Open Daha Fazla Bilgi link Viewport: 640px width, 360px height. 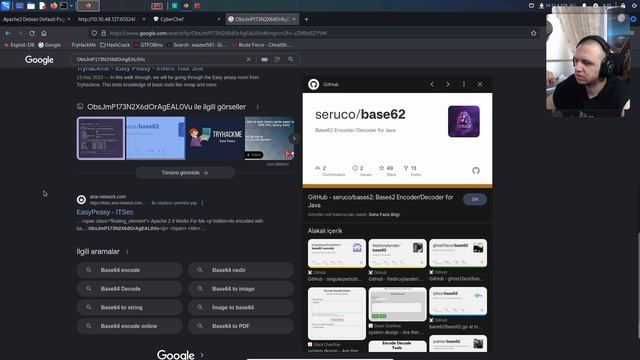tap(384, 215)
